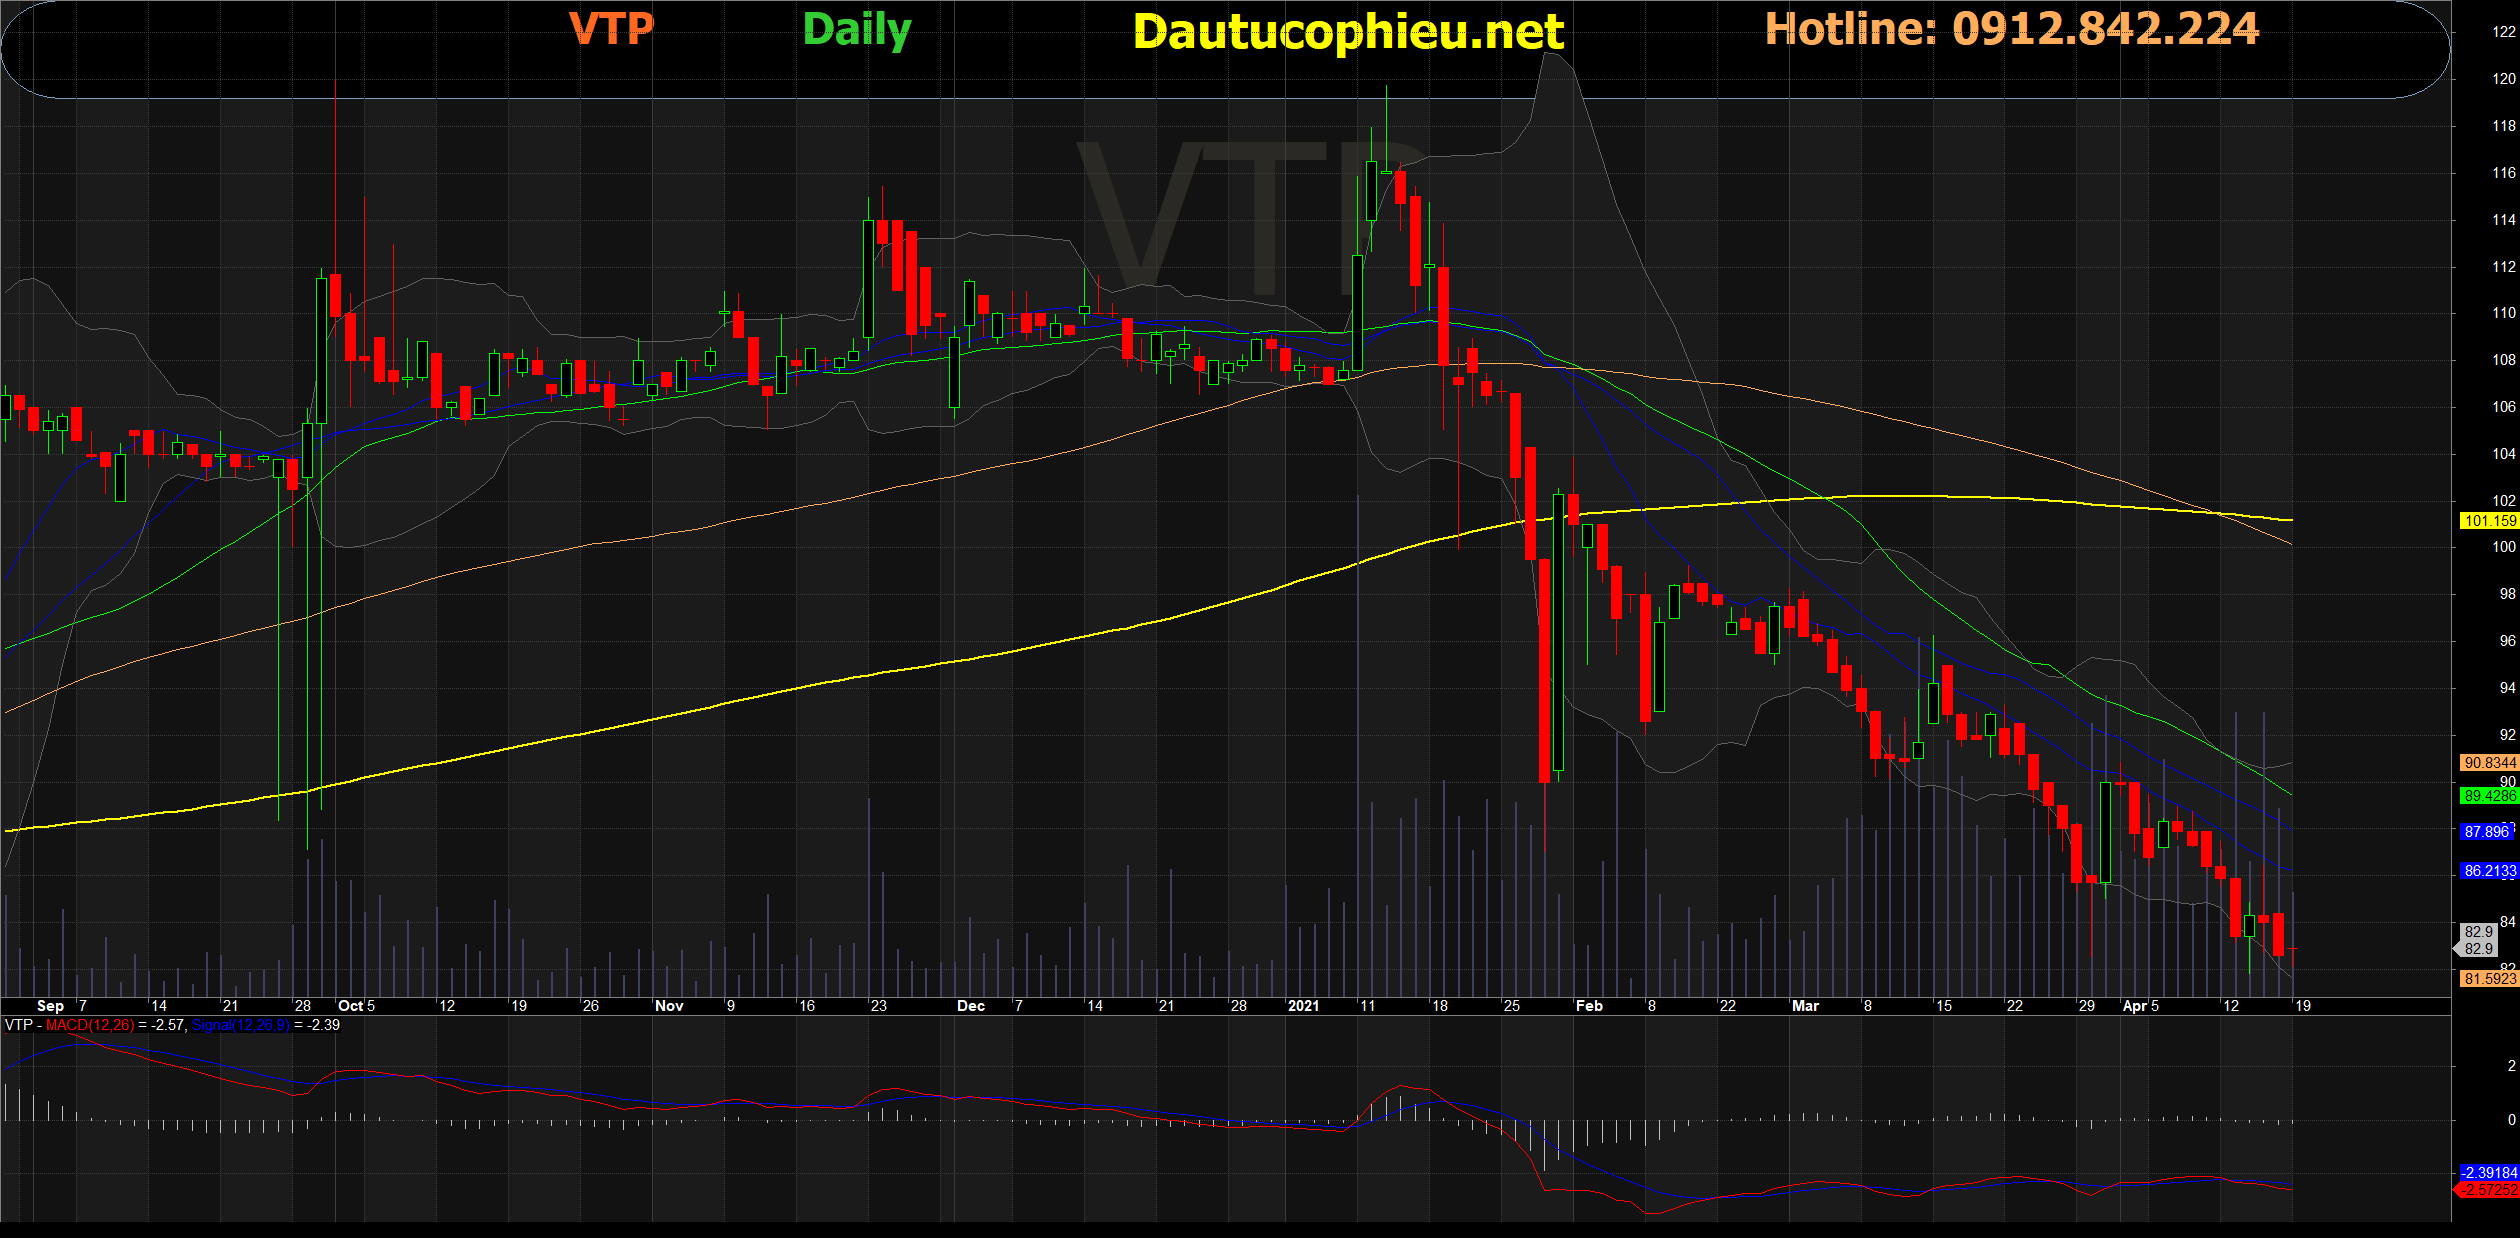
Task: Click the Mar month marker on date axis
Action: 1805,1006
